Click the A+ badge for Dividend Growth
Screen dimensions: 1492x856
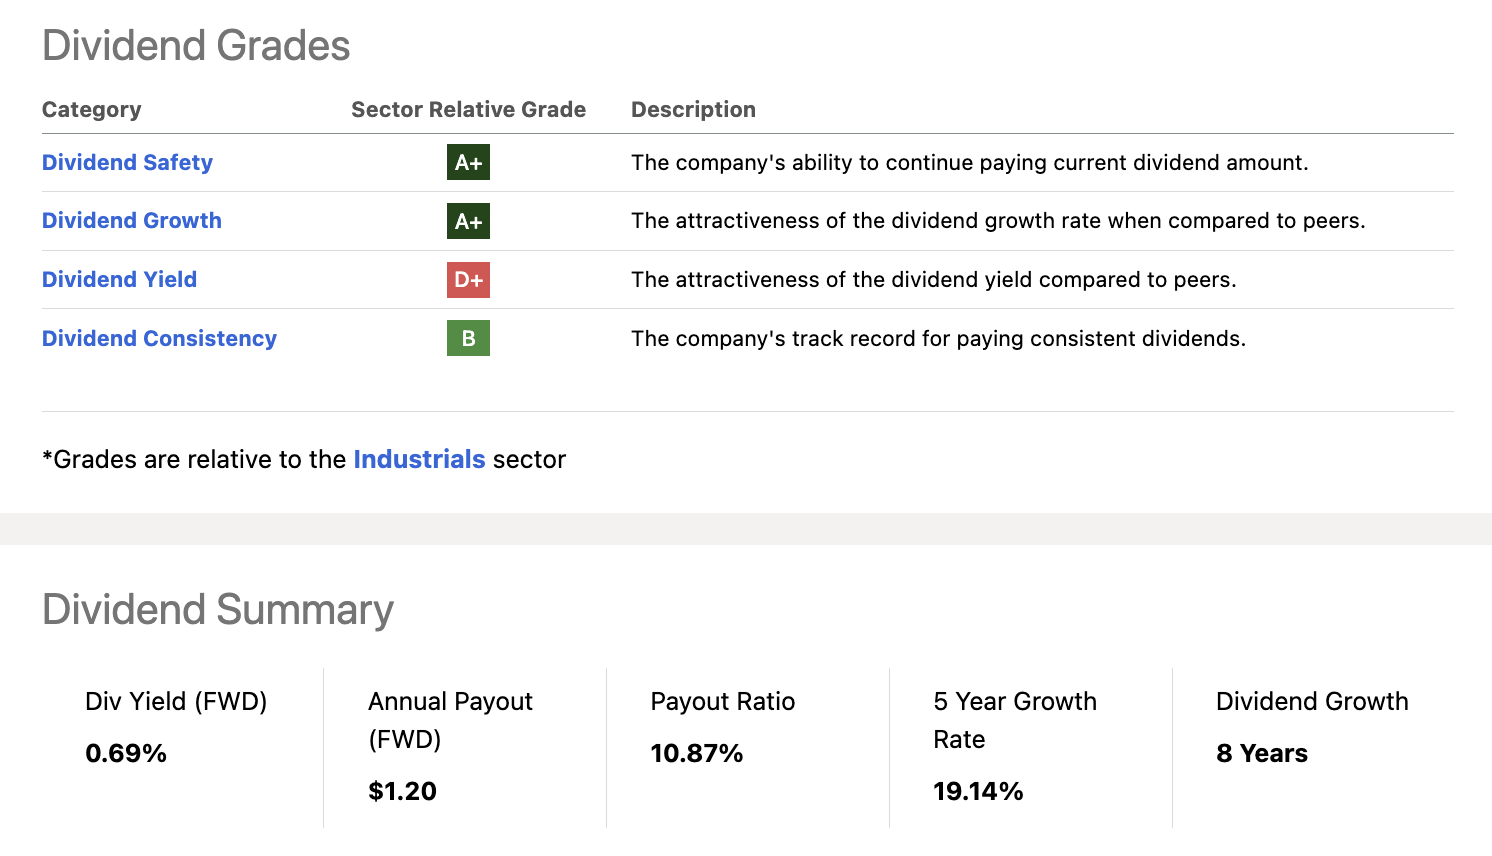coord(468,221)
